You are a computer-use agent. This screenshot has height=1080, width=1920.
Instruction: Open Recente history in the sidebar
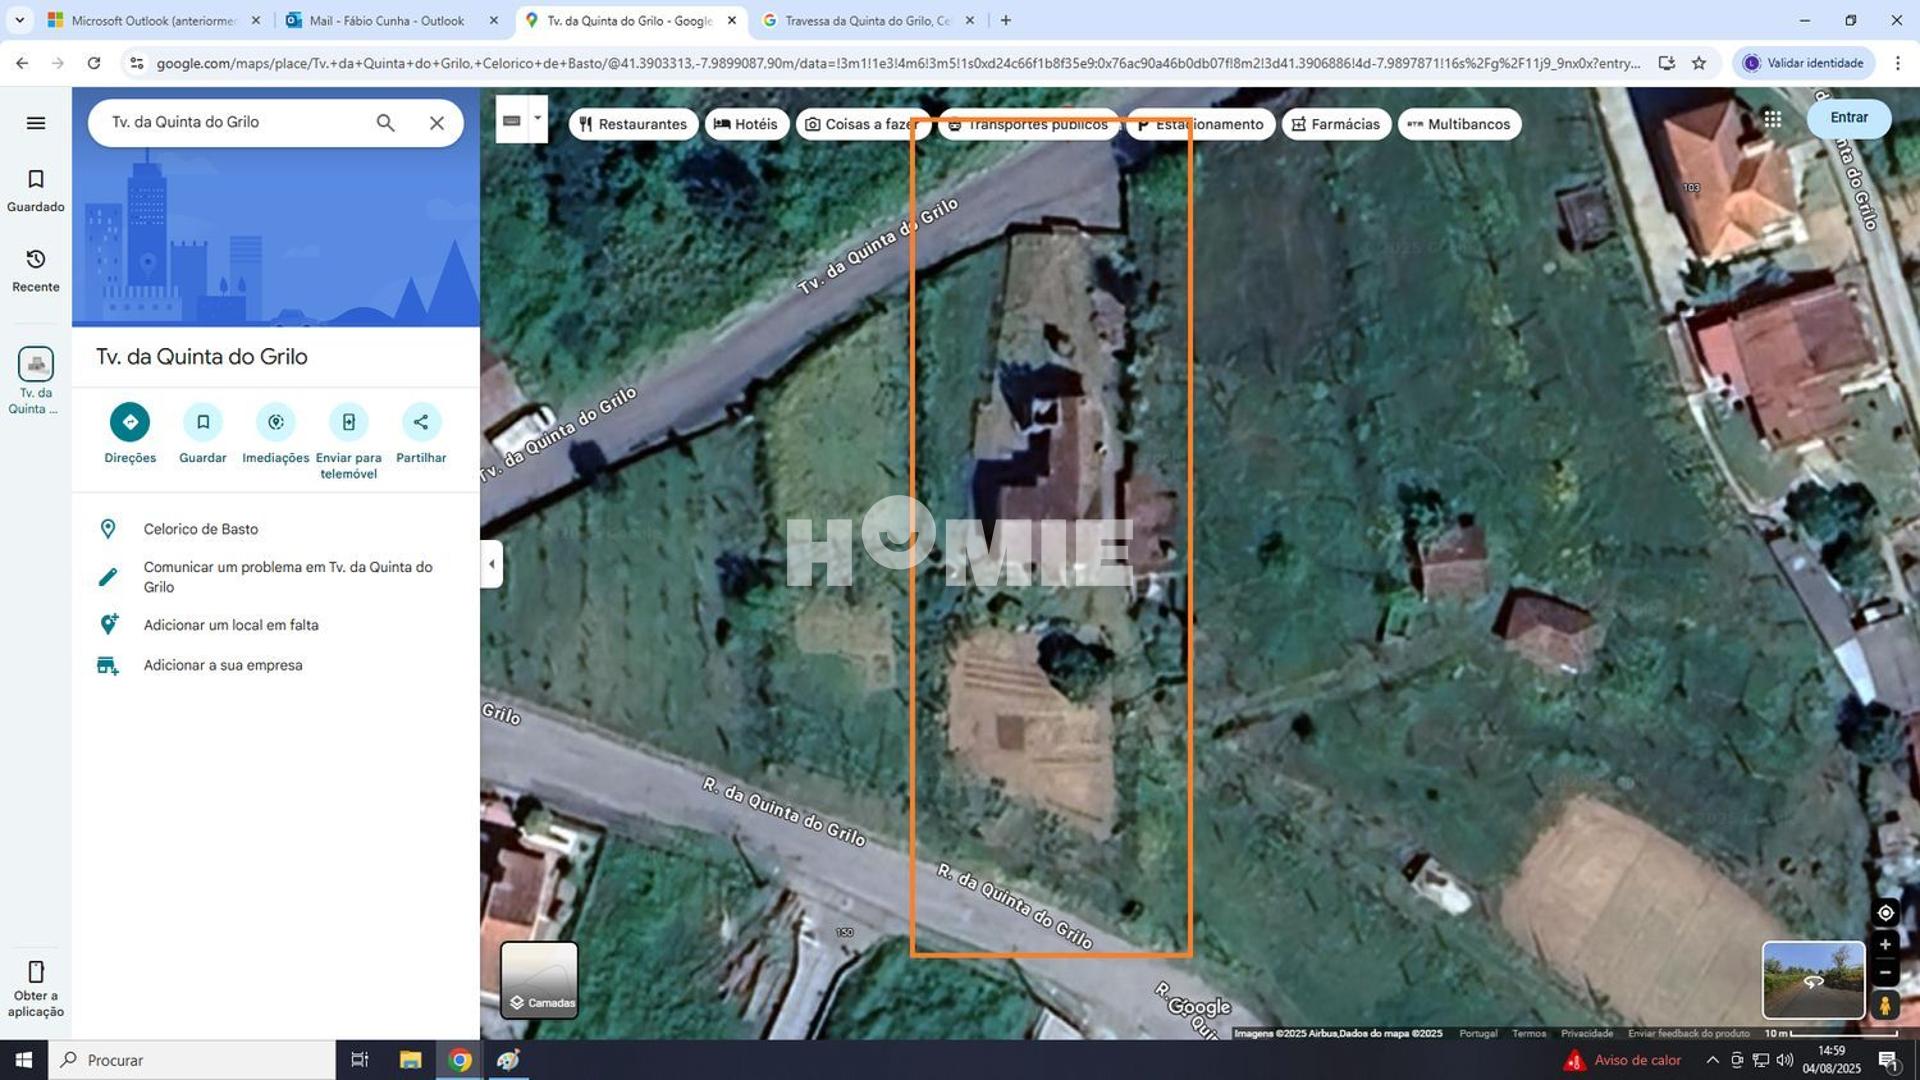pyautogui.click(x=35, y=270)
